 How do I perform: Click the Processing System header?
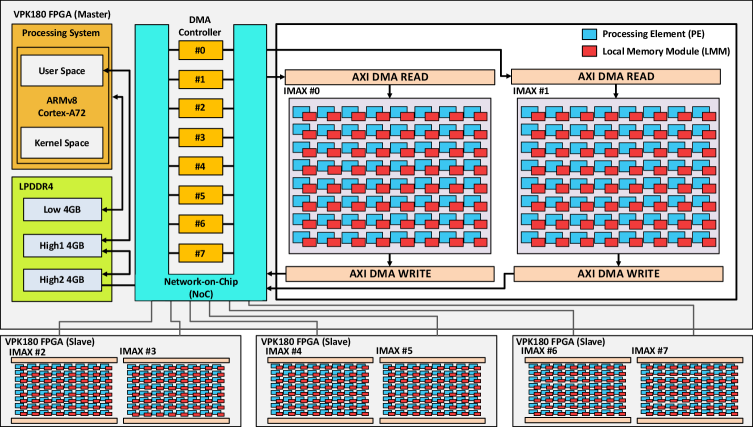(61, 33)
